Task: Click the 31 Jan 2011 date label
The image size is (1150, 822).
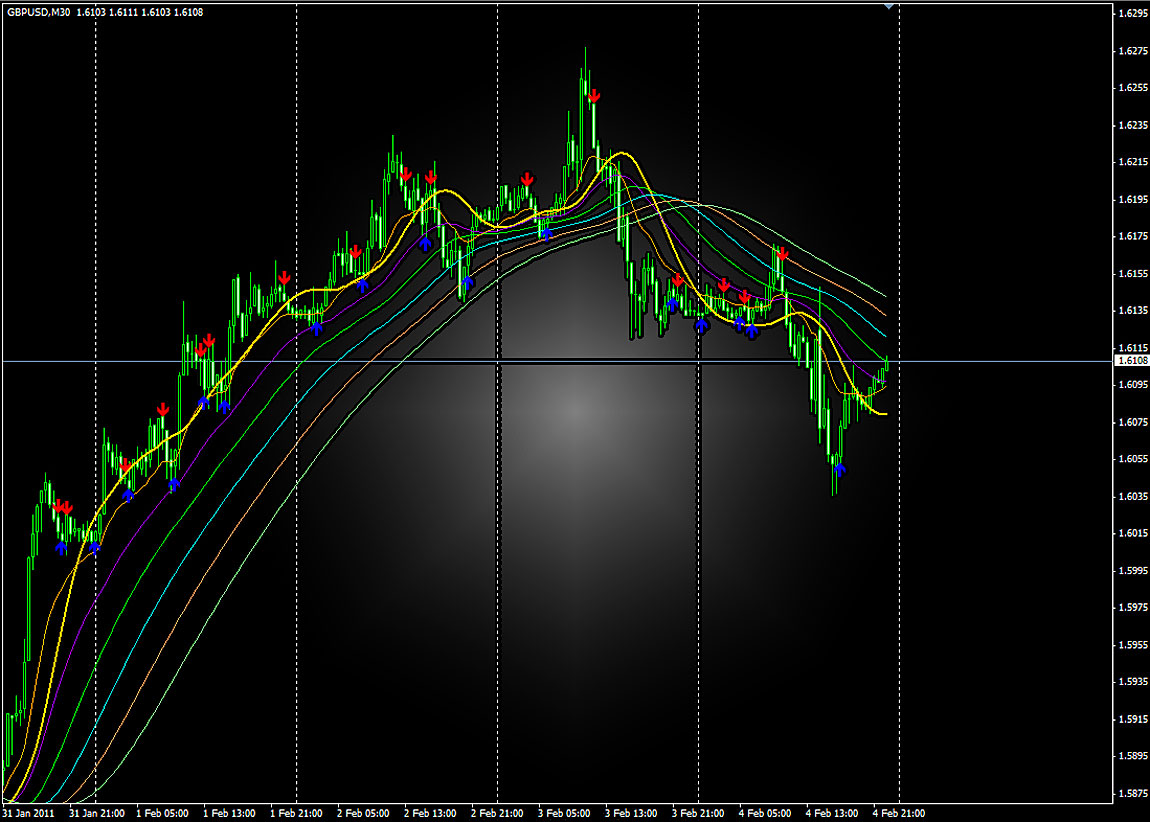Action: 27,813
